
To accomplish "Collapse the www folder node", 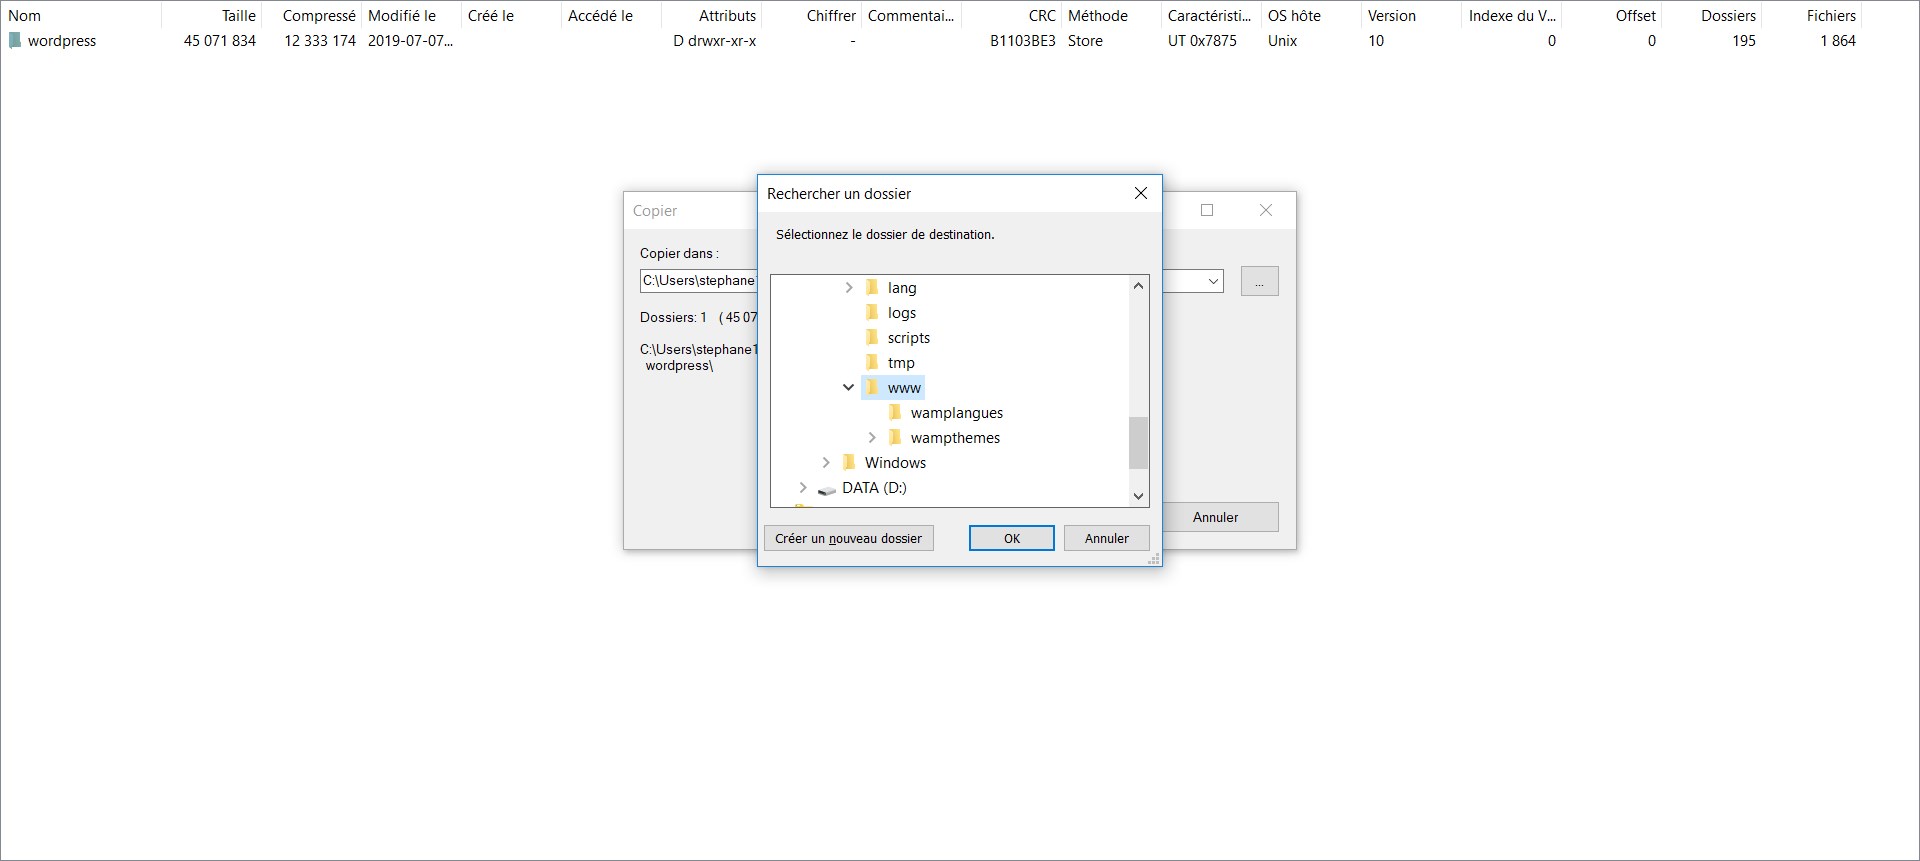I will pyautogui.click(x=848, y=388).
